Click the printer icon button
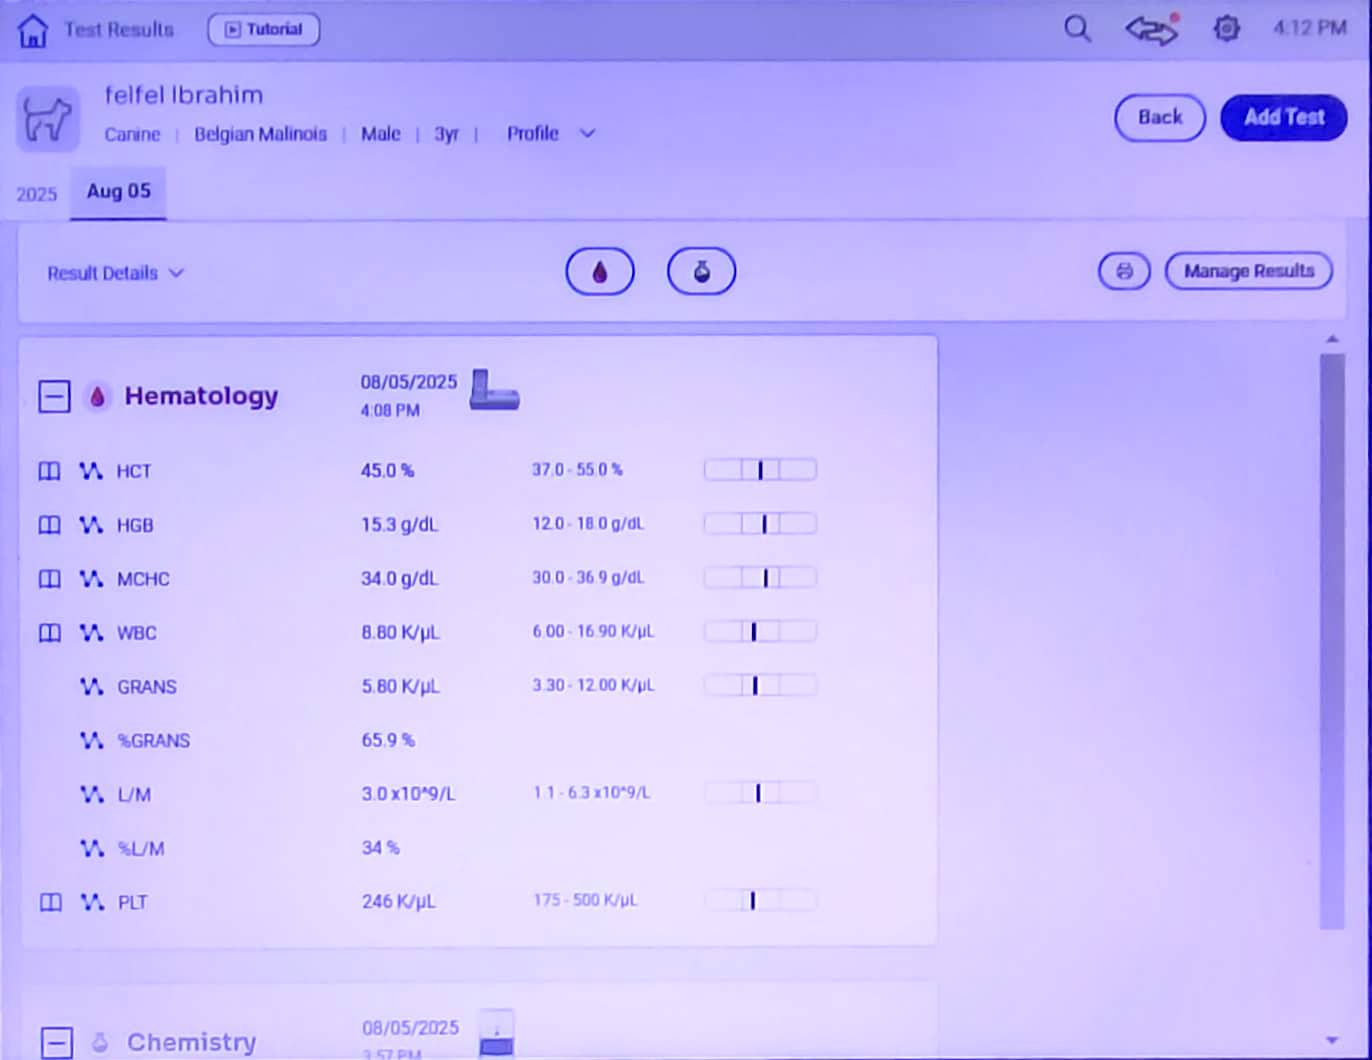 pyautogui.click(x=1124, y=271)
